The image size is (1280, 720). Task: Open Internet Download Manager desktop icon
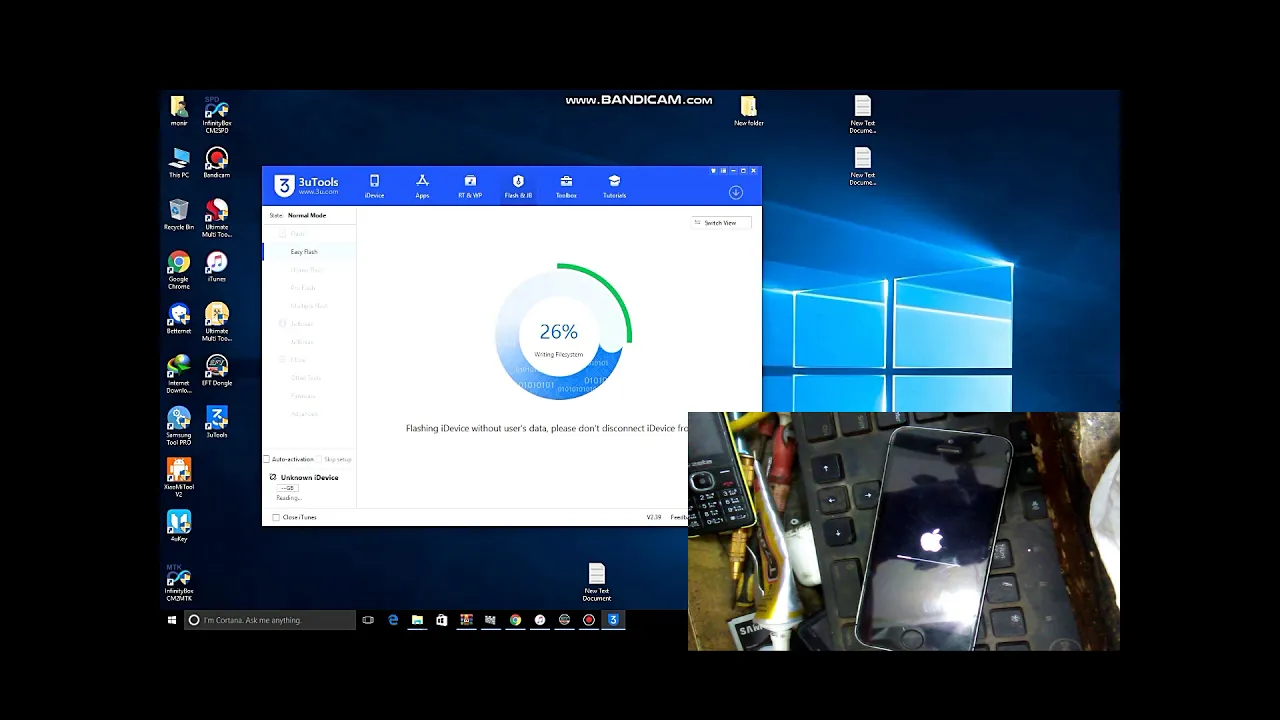click(x=179, y=374)
